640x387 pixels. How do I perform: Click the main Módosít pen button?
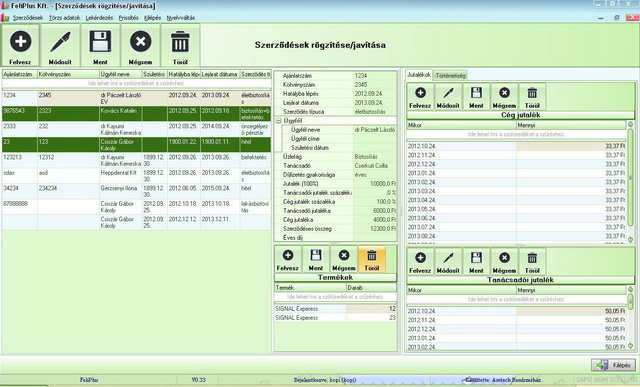tap(60, 45)
